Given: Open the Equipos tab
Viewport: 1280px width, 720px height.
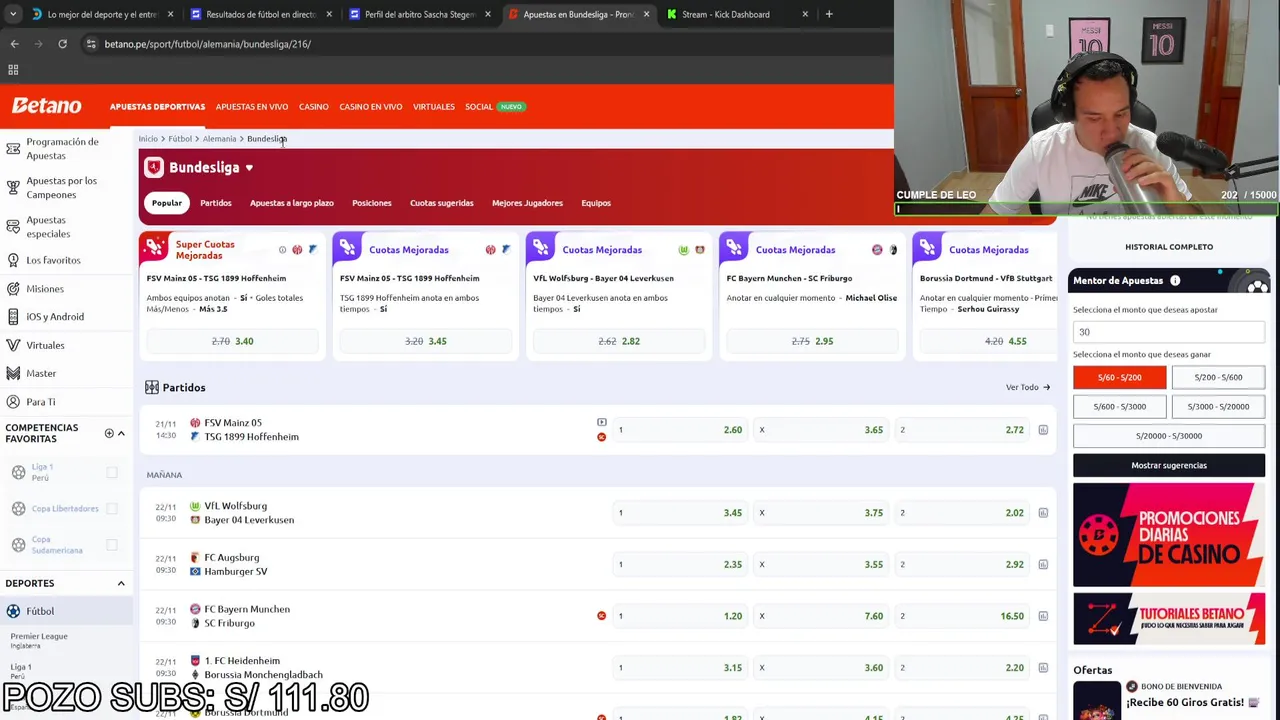Looking at the screenshot, I should 596,203.
